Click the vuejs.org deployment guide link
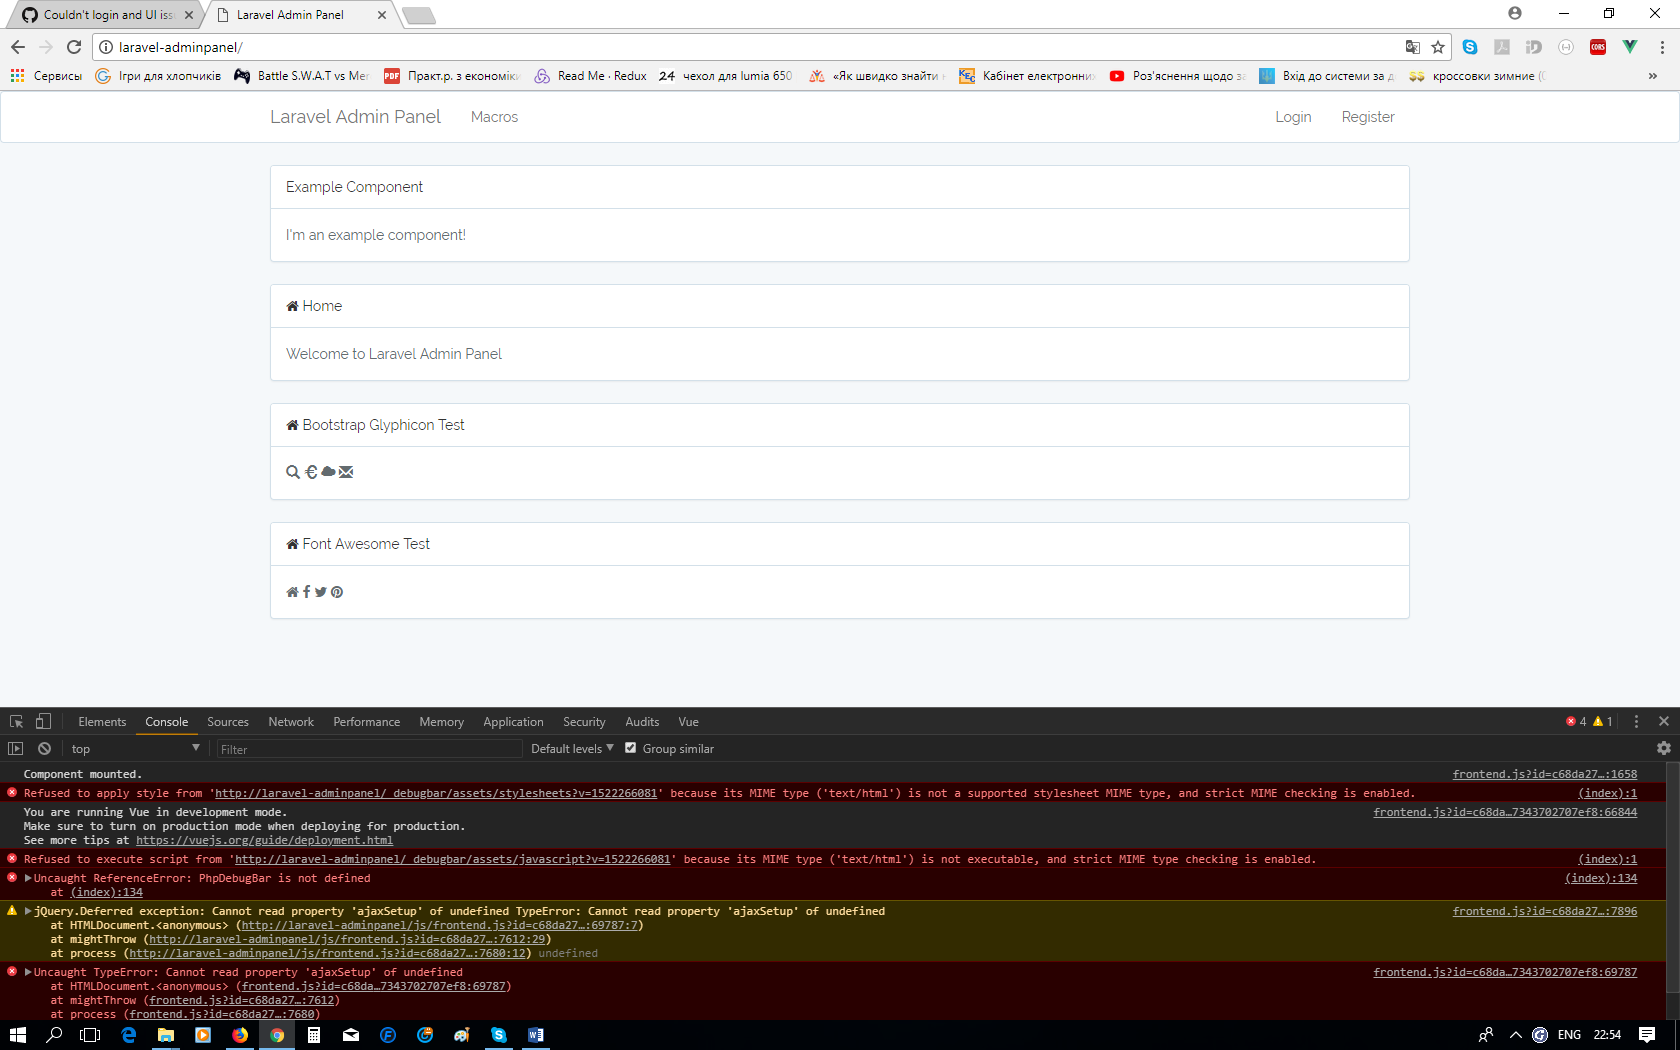1680x1050 pixels. (x=264, y=840)
